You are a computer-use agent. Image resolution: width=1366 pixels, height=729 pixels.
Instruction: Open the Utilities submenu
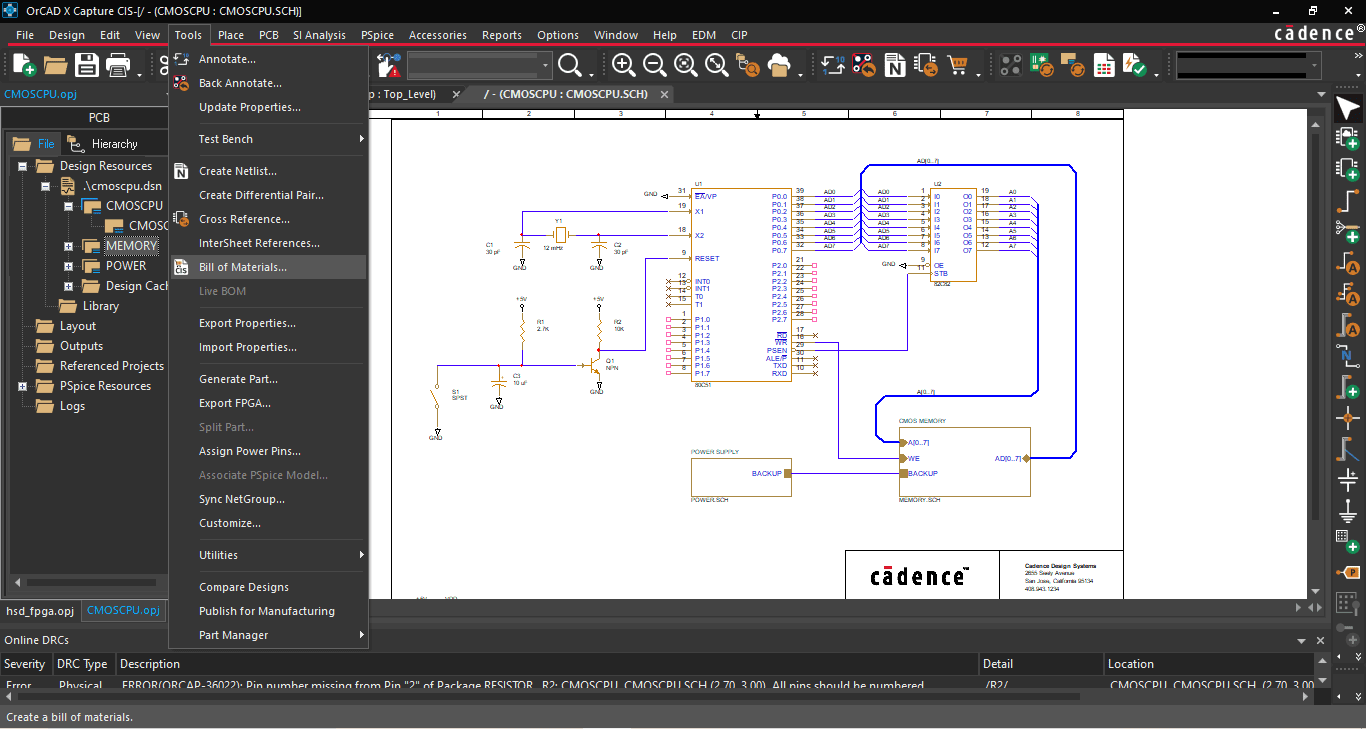tap(268, 555)
